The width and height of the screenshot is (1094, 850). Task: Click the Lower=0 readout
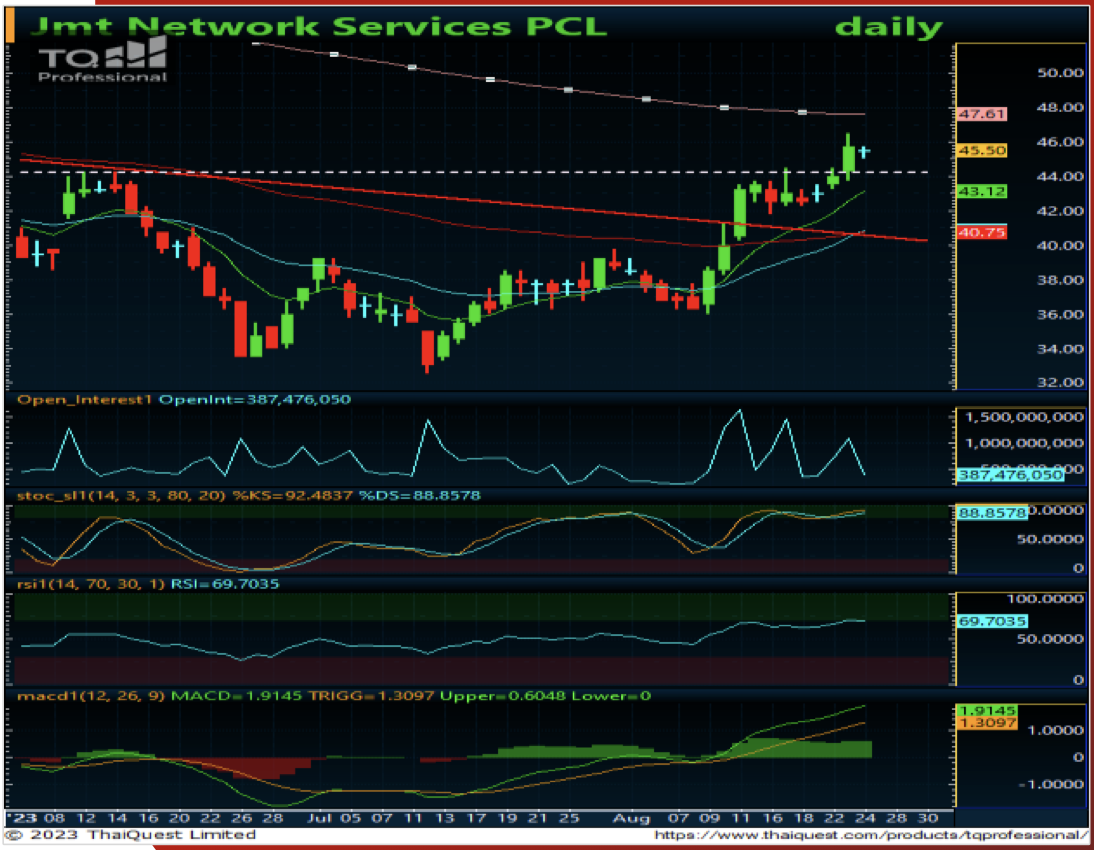pos(611,696)
